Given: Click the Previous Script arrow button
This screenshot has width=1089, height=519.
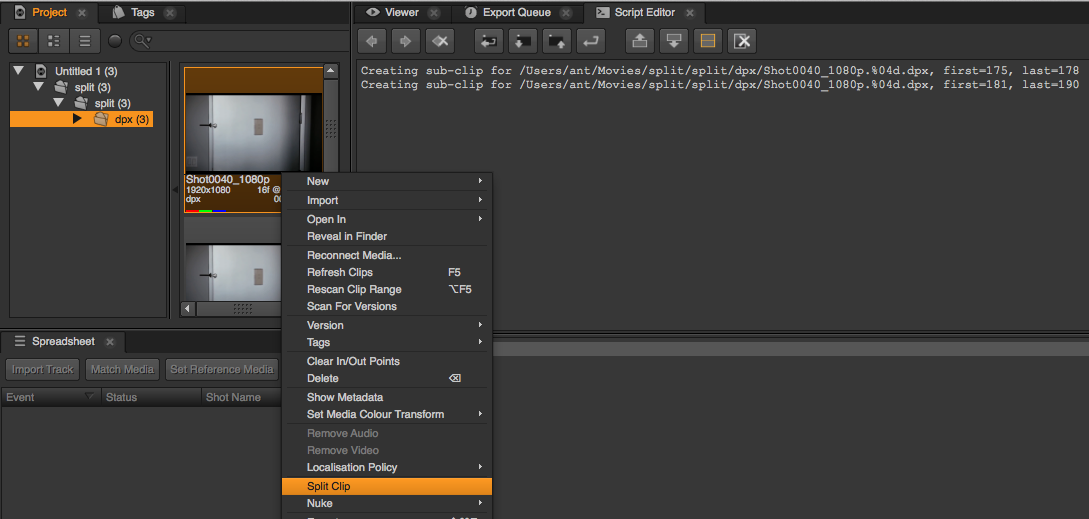Looking at the screenshot, I should pos(372,41).
